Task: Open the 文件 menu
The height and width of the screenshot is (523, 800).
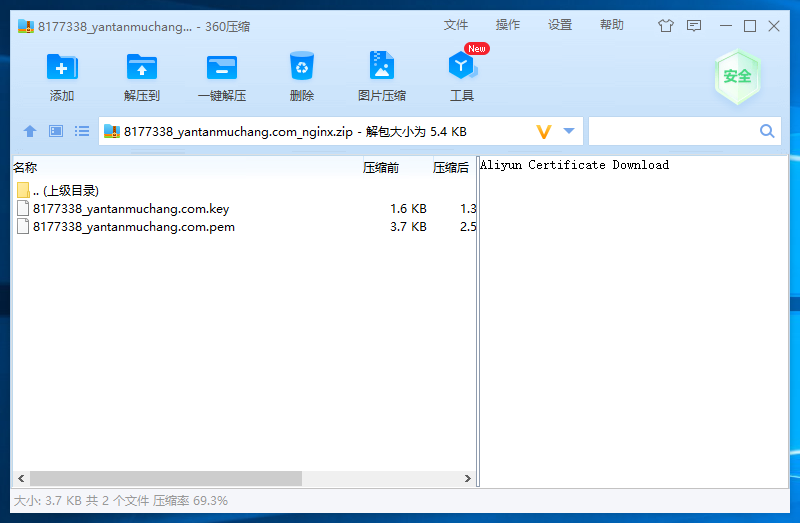Action: tap(456, 25)
